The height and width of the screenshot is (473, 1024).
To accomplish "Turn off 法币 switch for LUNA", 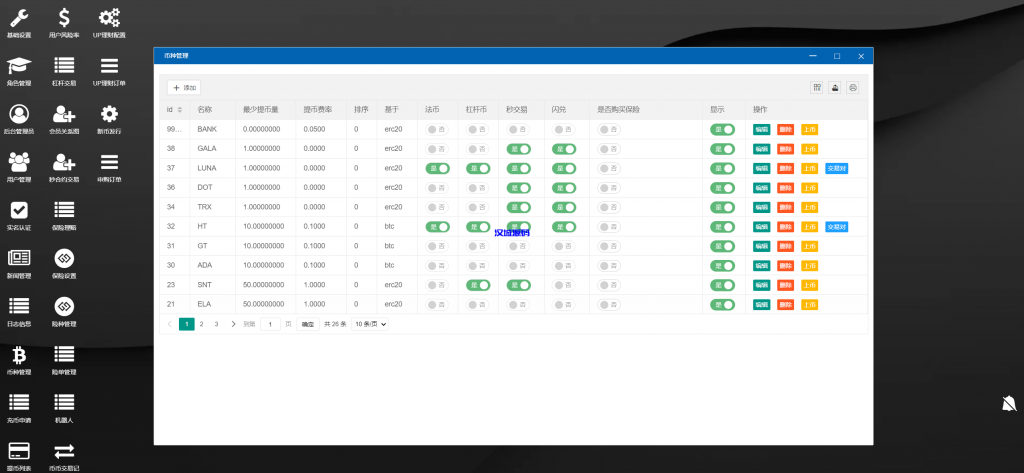I will [x=438, y=169].
